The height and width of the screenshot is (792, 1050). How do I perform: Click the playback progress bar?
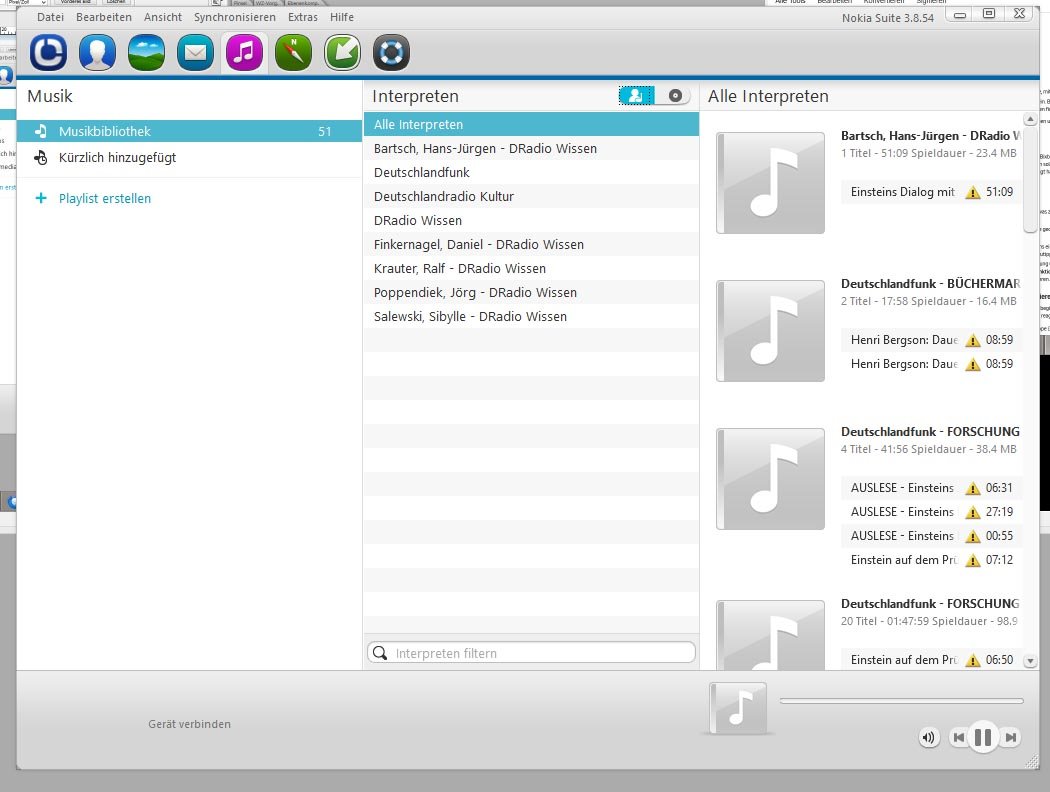tap(901, 701)
